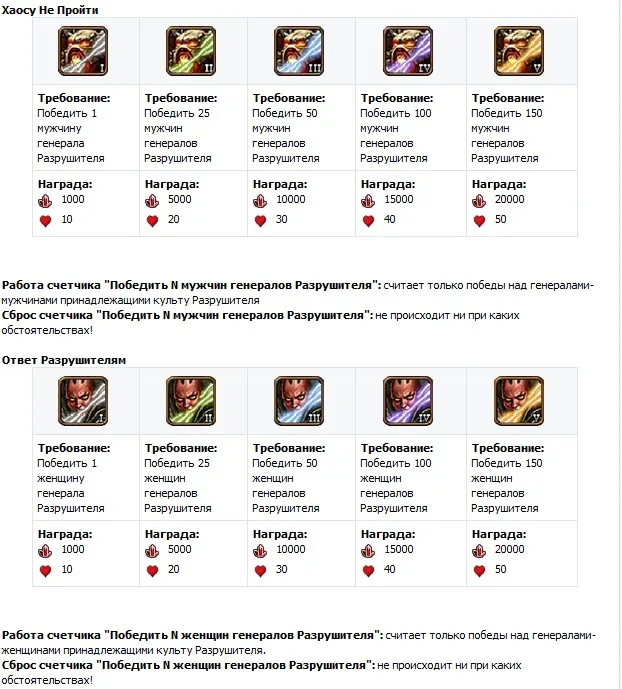The width and height of the screenshot is (622, 689).
Task: Click the heart icon beside 30 in Ответ Разрушителям
Action: click(x=260, y=571)
